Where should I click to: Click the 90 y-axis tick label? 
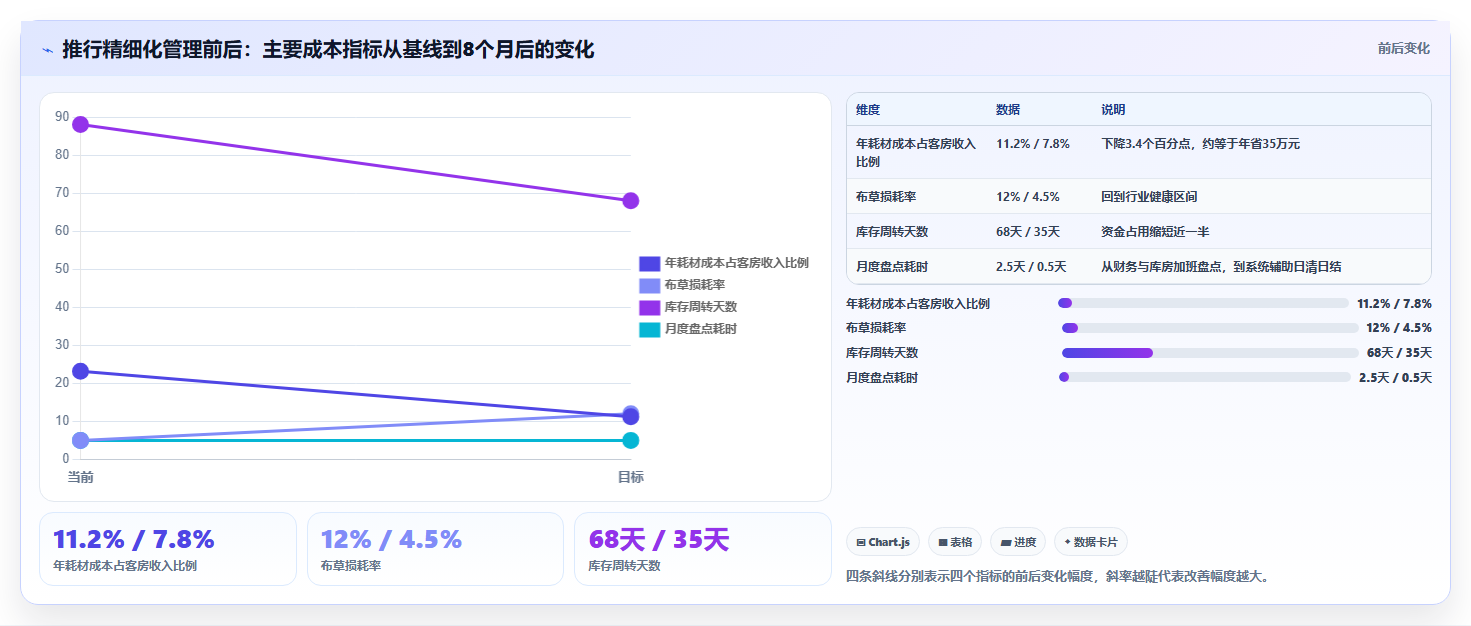(x=62, y=117)
